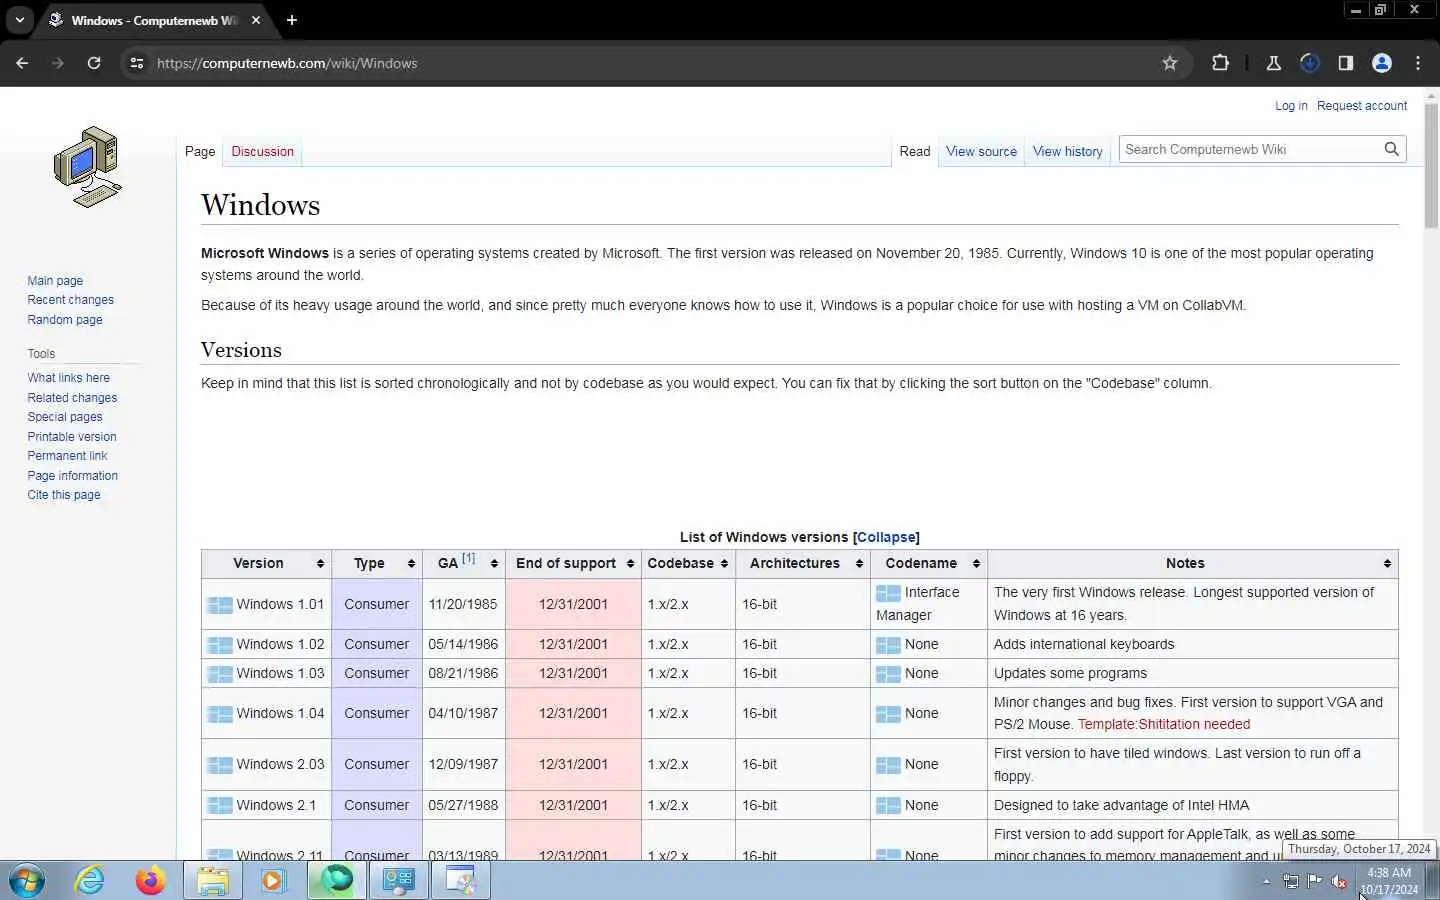Toggle the browser side panel icon

pyautogui.click(x=1346, y=63)
